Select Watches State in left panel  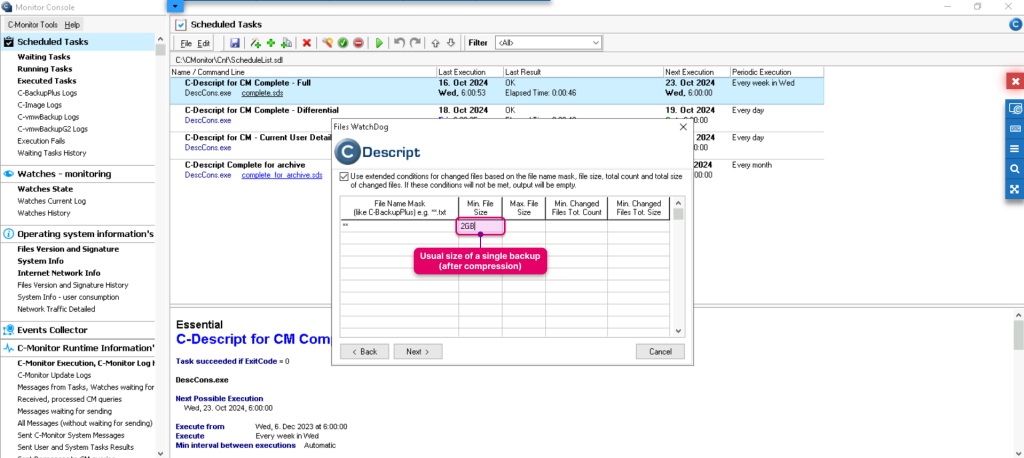coord(45,189)
